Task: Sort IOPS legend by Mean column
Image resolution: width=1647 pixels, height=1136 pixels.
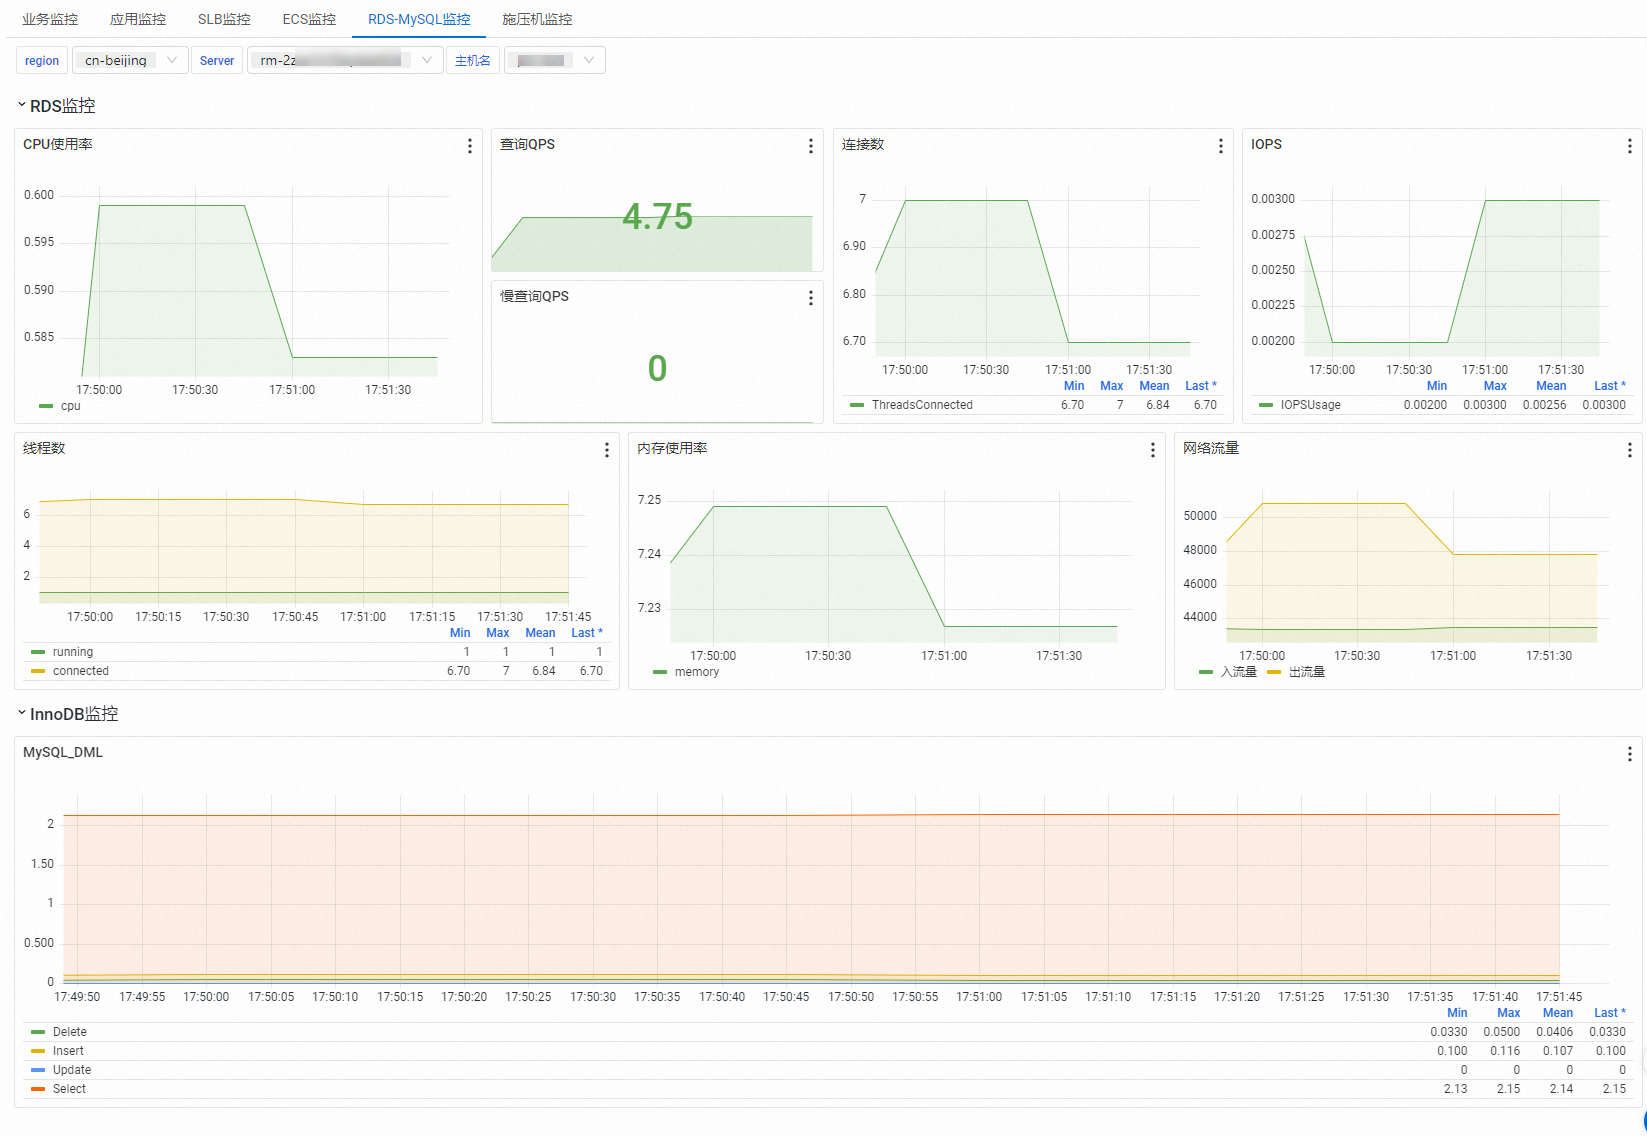Action: (1551, 386)
